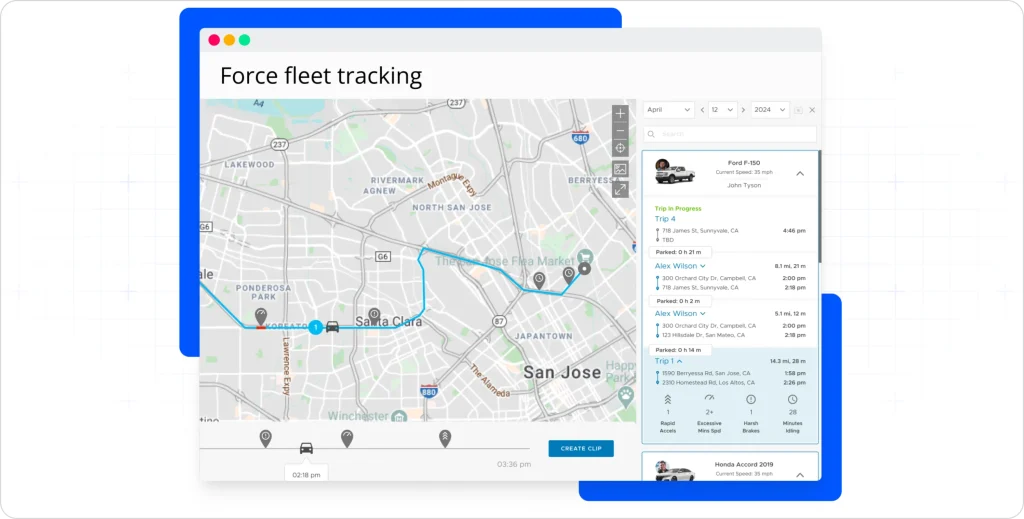Image resolution: width=1024 pixels, height=519 pixels.
Task: Open the April month dropdown
Action: click(669, 110)
